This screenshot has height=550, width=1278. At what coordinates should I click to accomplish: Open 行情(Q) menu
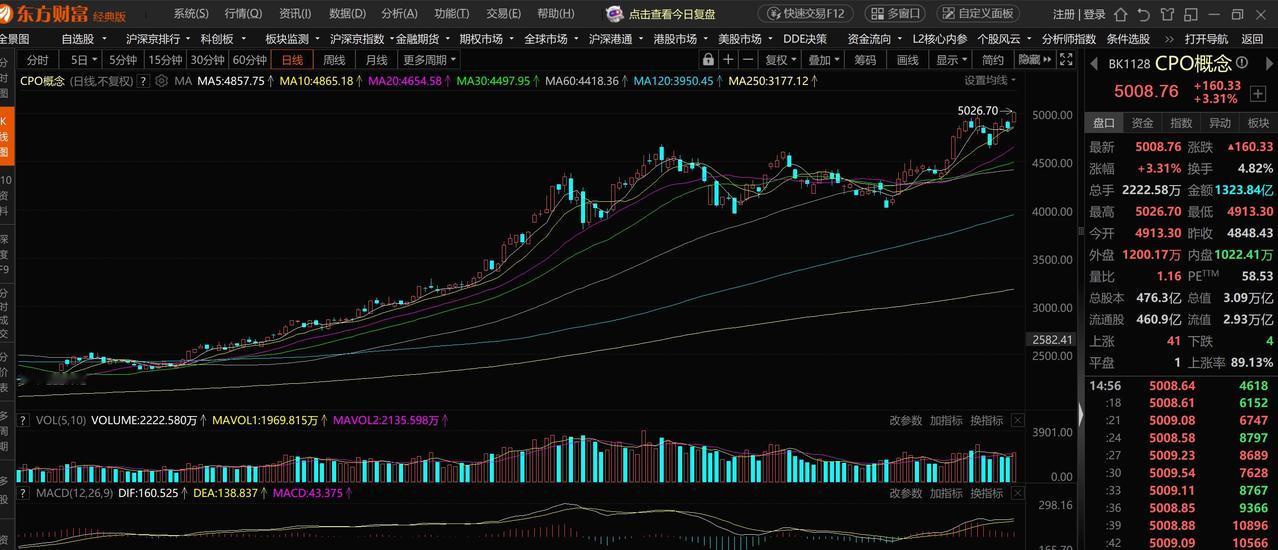click(x=243, y=14)
